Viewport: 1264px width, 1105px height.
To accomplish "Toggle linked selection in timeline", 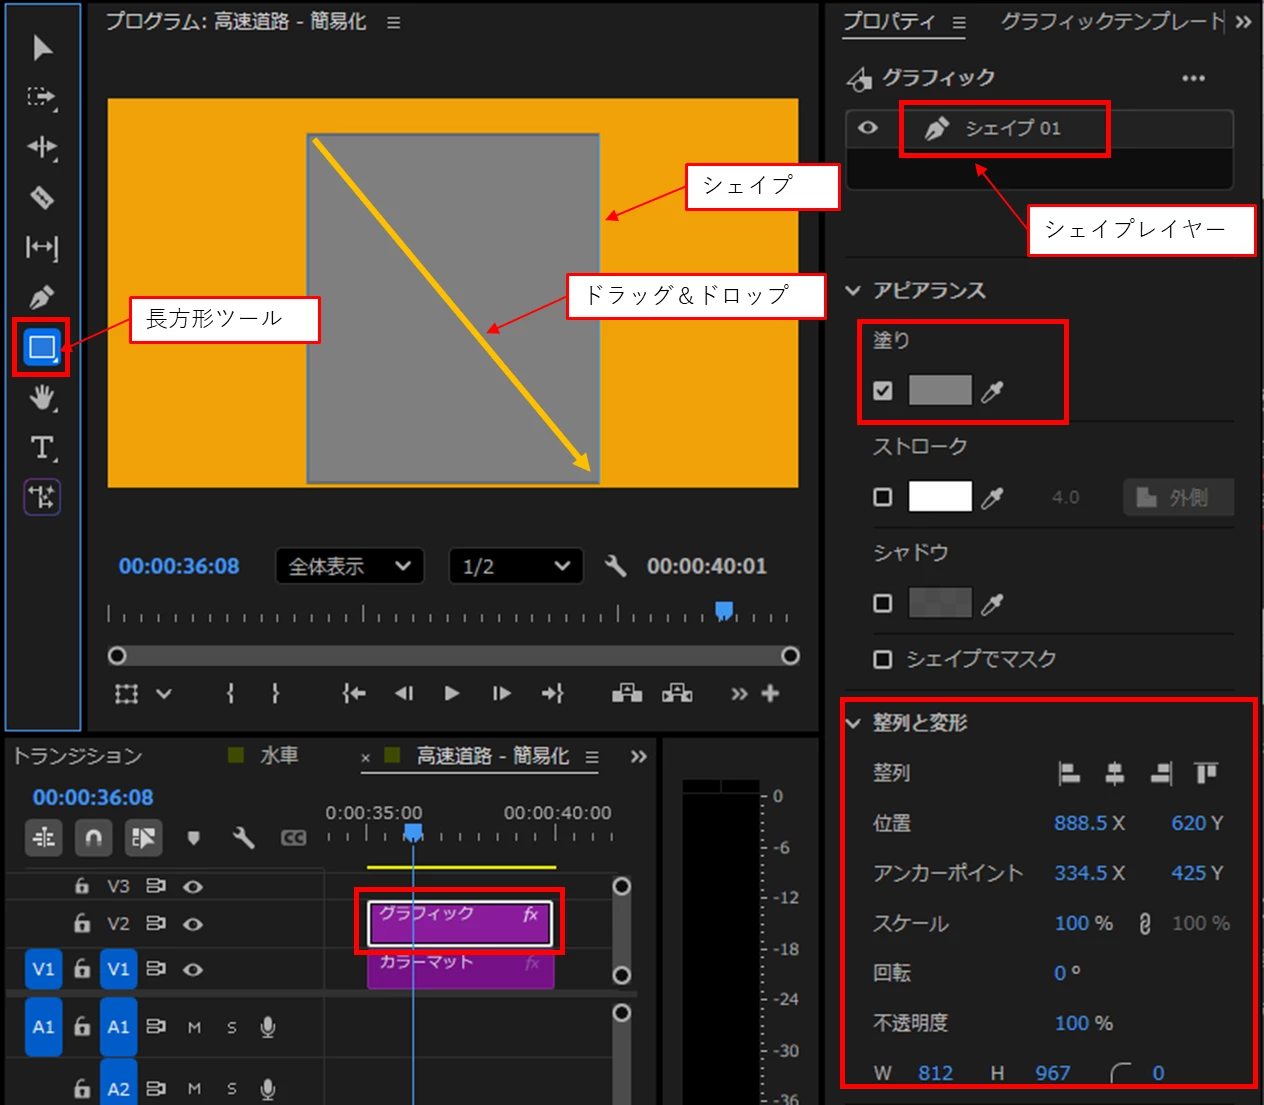I will click(144, 837).
